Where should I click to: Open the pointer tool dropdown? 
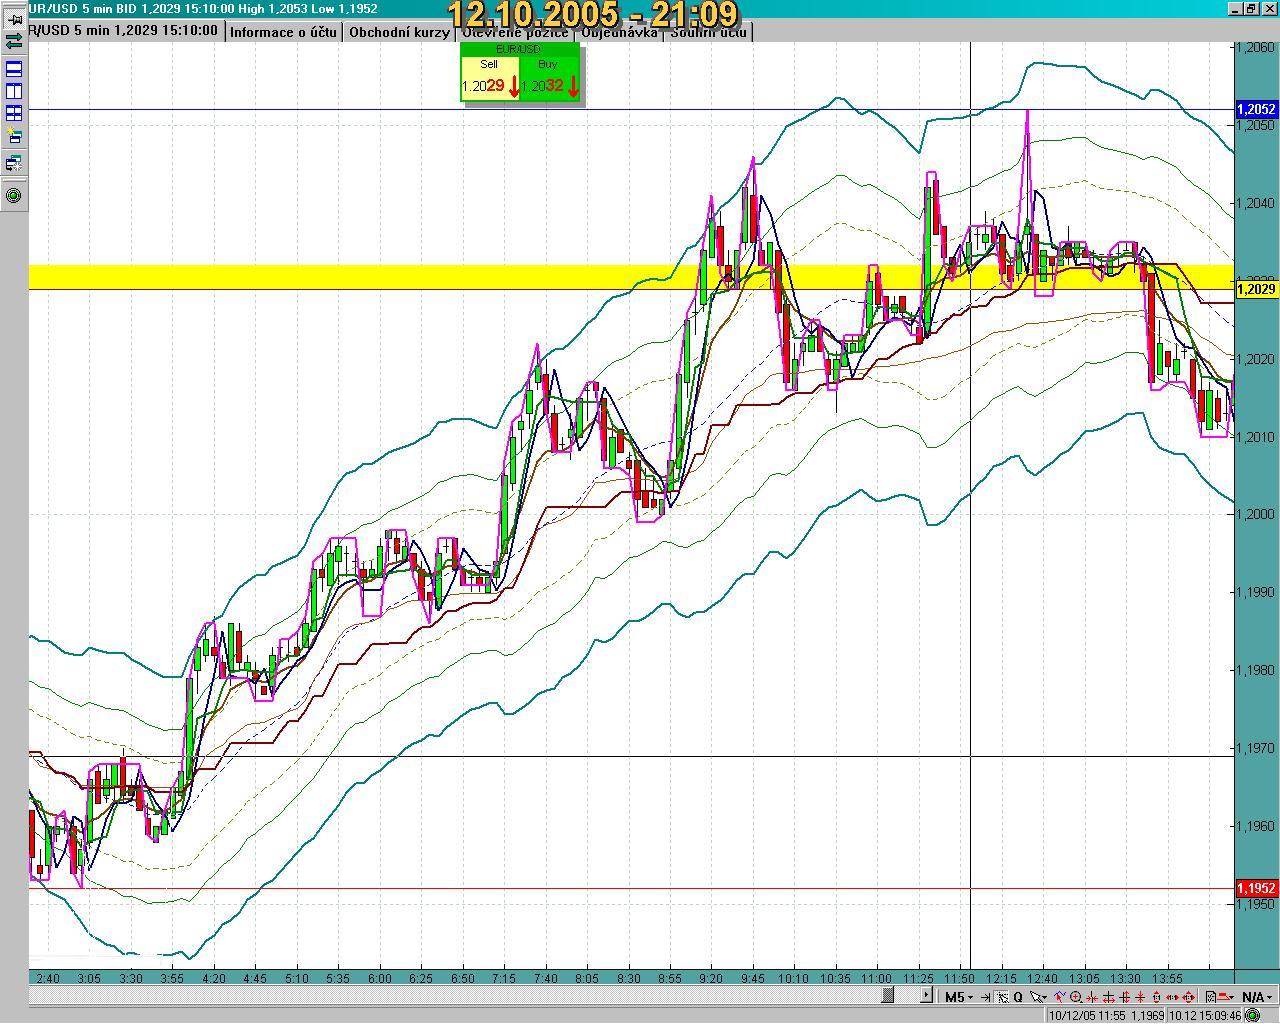tap(1038, 997)
